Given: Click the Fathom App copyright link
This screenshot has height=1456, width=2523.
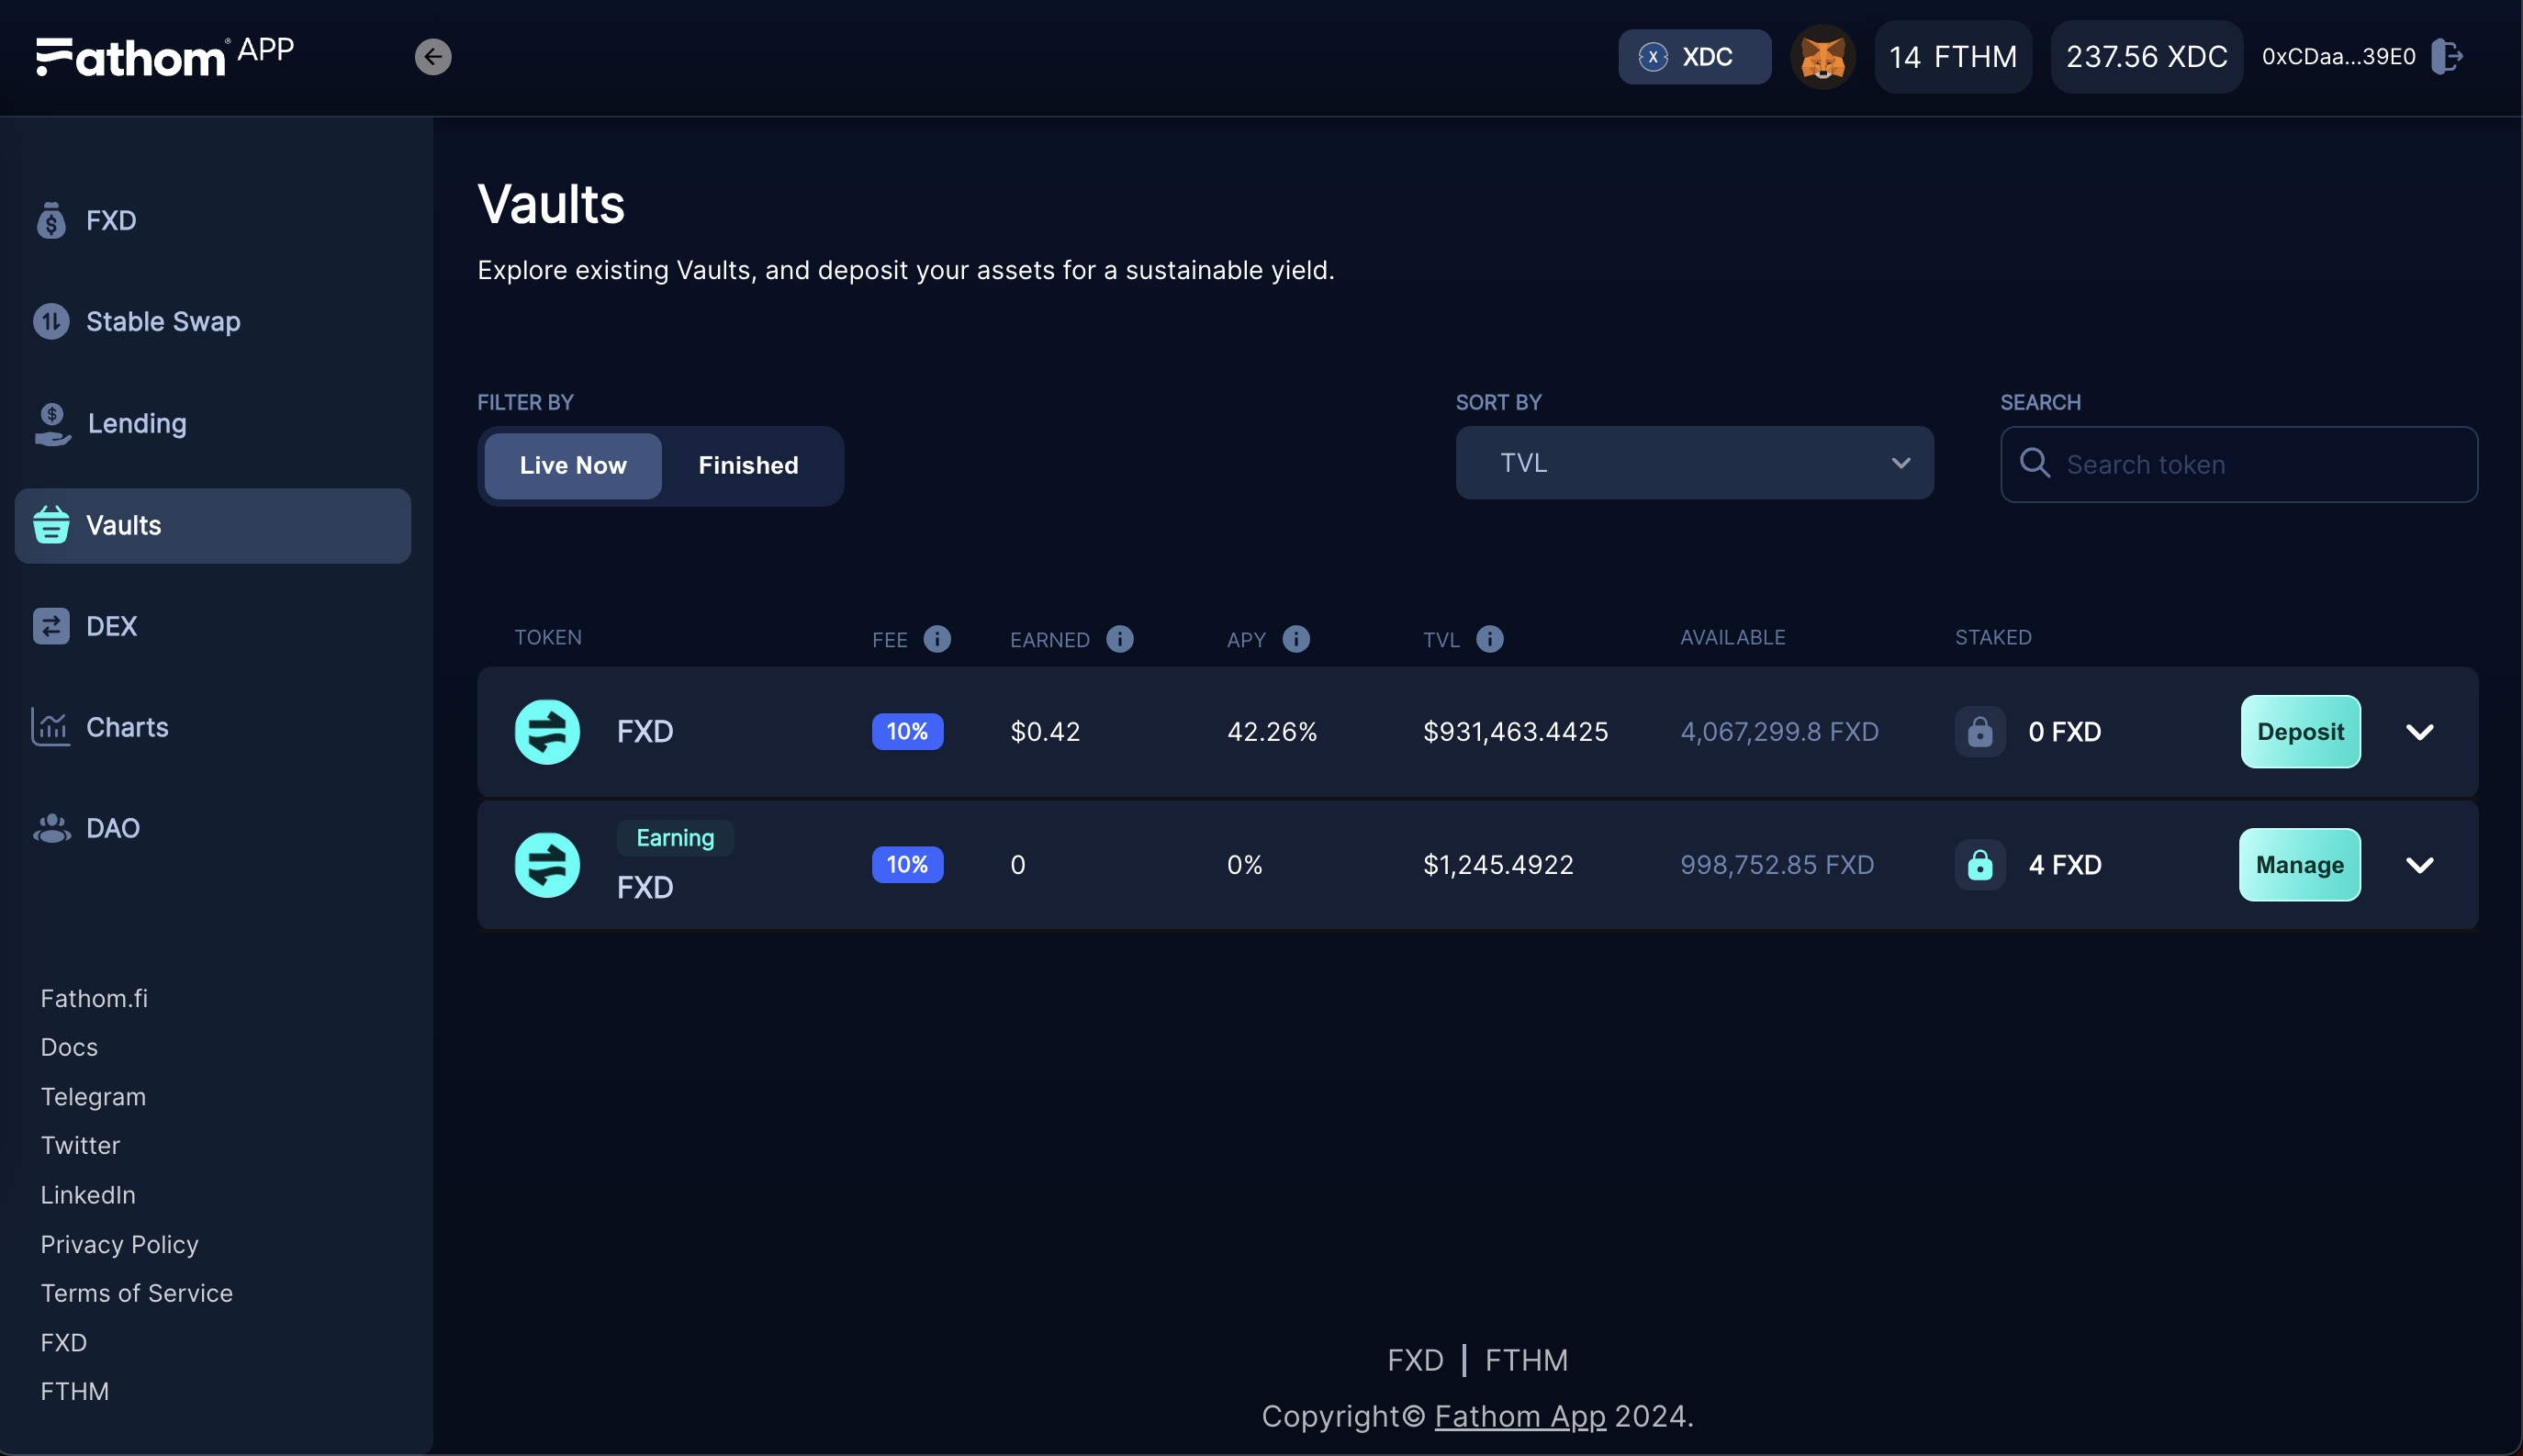Looking at the screenshot, I should 1520,1416.
